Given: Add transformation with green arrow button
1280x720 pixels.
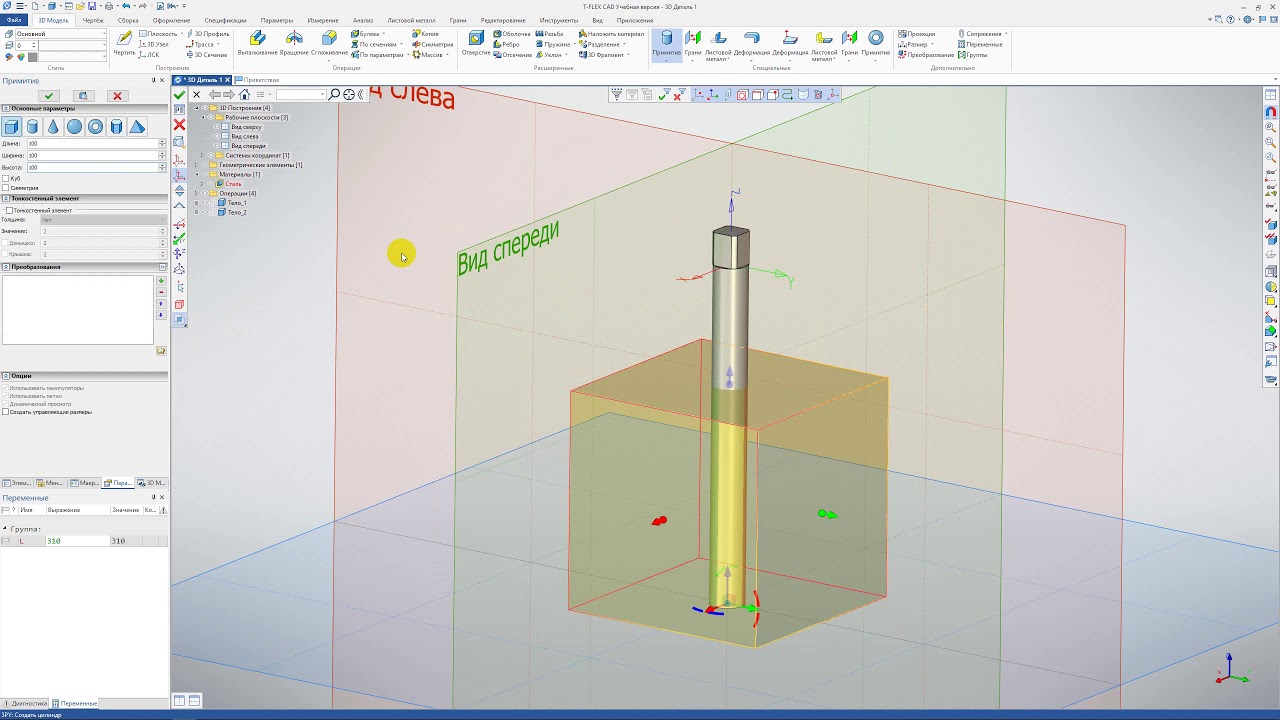Looking at the screenshot, I should coord(161,281).
